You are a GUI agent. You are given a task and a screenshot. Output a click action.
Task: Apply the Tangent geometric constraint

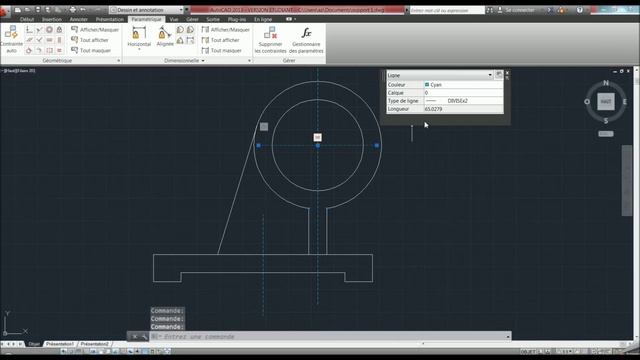pos(29,50)
